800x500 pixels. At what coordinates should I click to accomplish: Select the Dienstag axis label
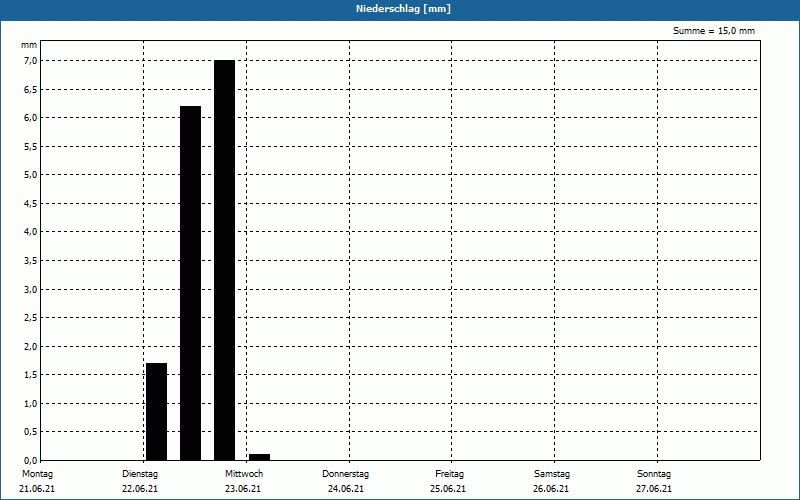140,474
